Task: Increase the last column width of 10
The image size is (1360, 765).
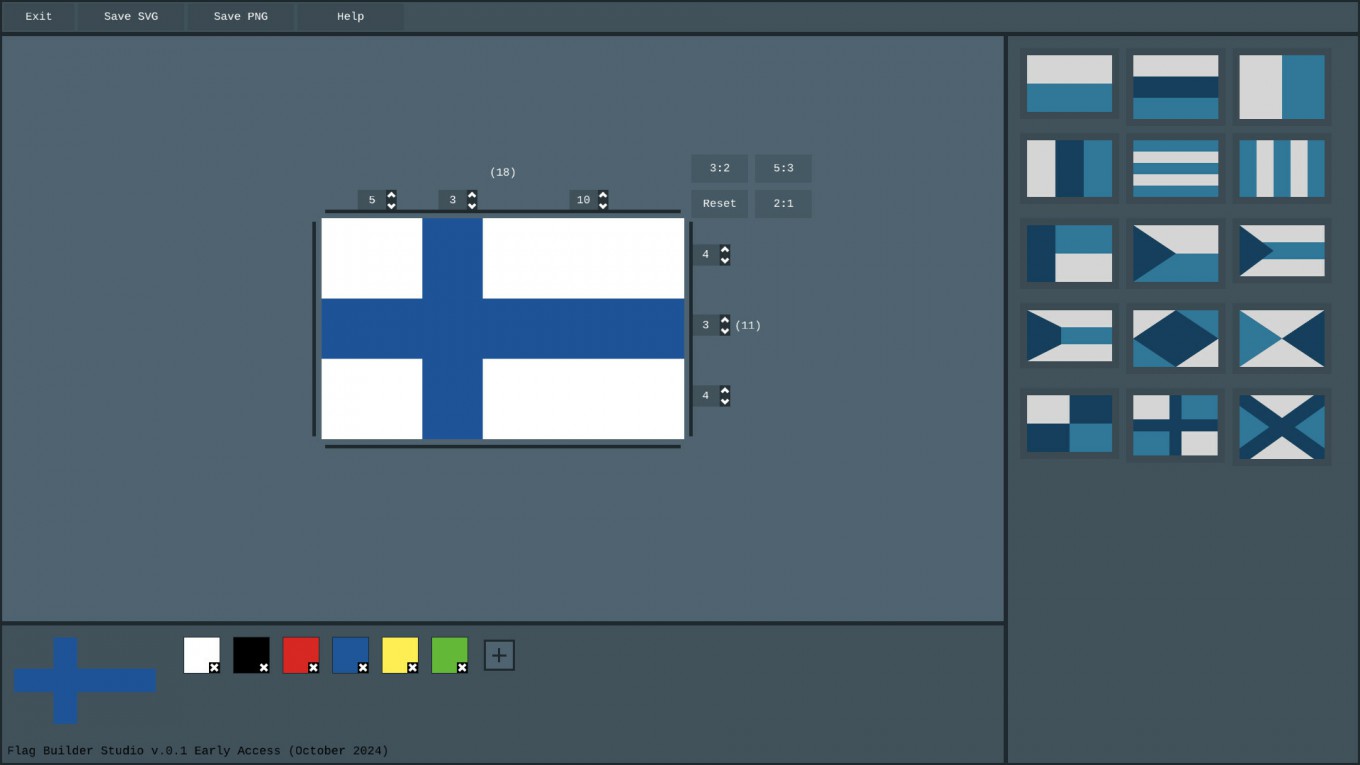Action: point(603,195)
